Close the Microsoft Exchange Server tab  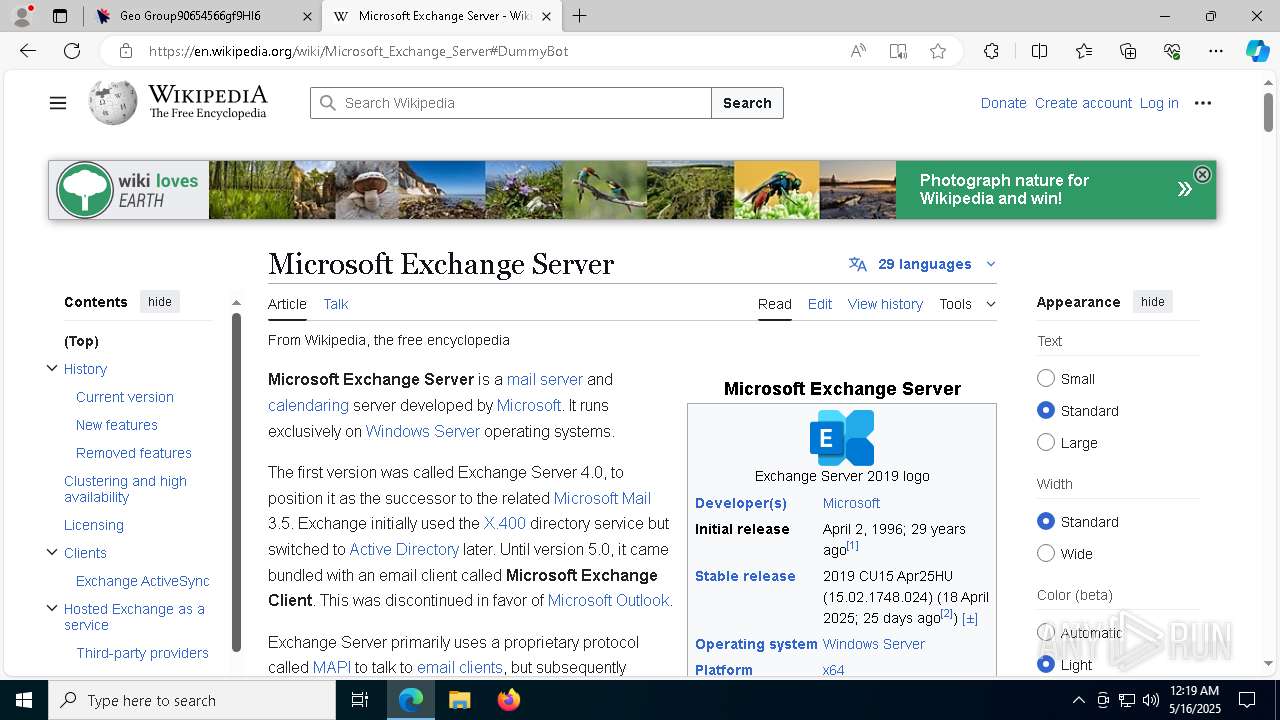[x=546, y=16]
